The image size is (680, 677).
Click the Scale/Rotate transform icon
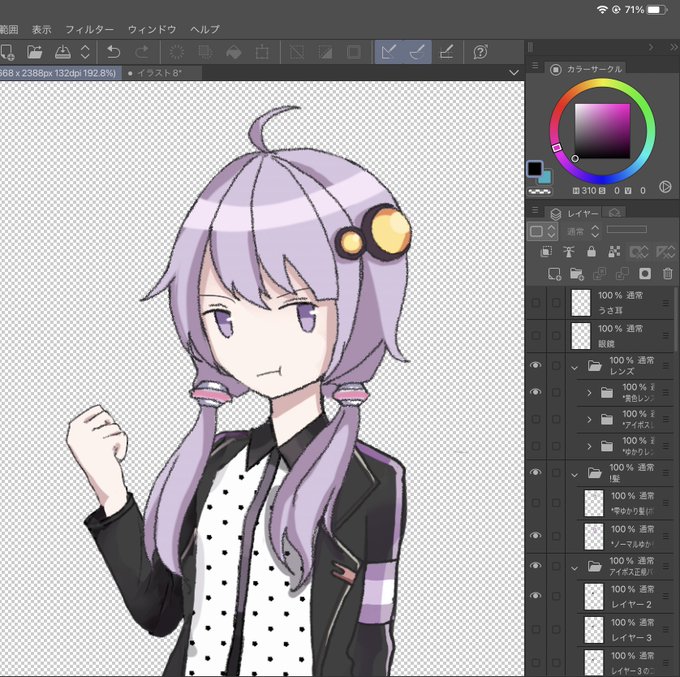coord(262,52)
